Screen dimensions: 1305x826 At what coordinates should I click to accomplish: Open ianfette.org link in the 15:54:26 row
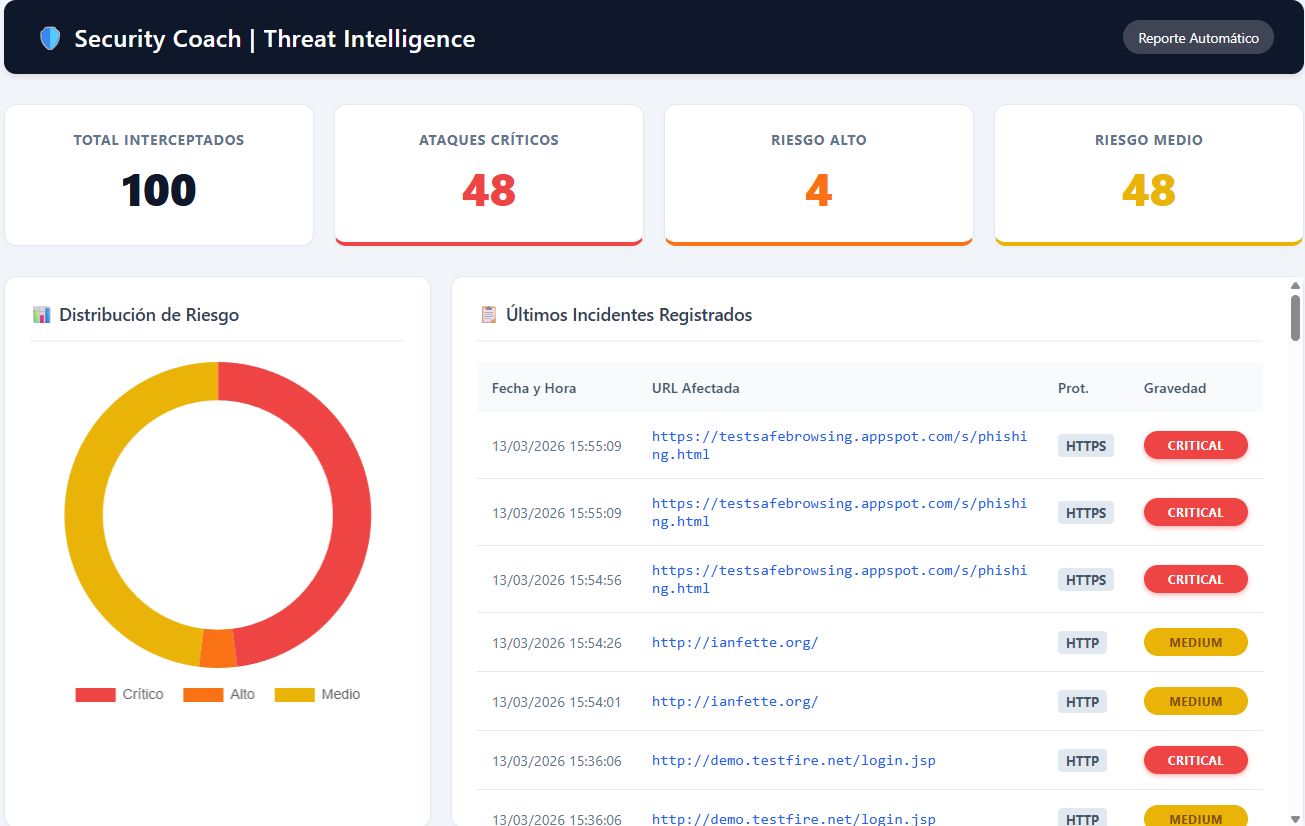coord(735,642)
